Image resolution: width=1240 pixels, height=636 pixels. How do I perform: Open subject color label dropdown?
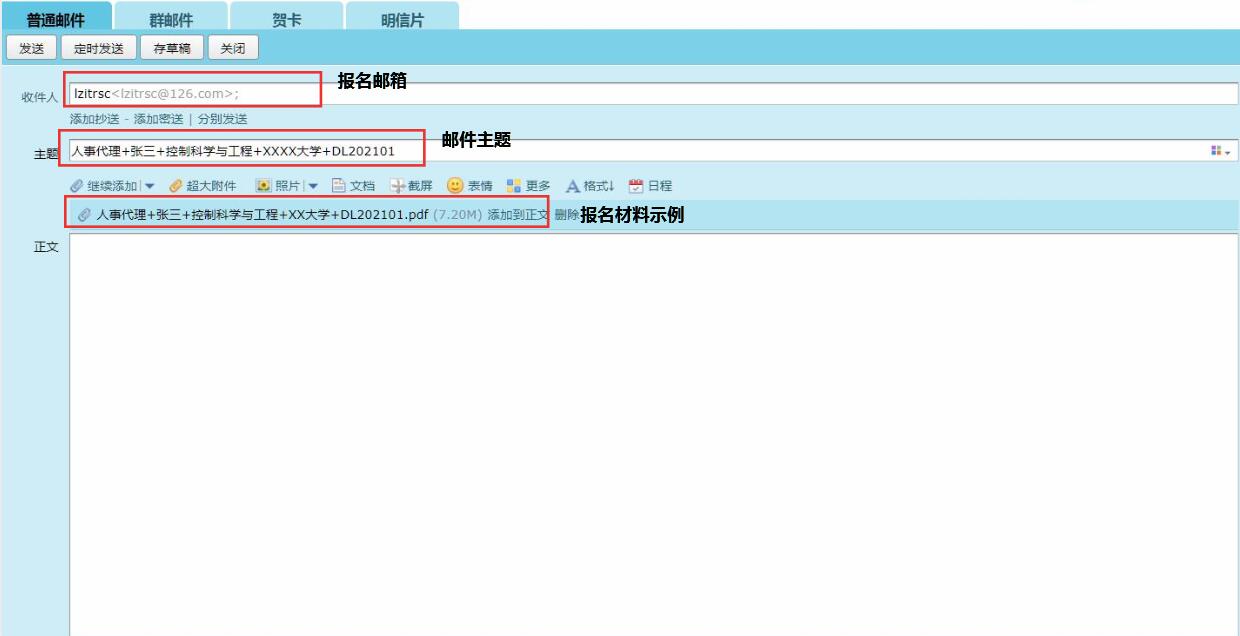tap(1220, 151)
